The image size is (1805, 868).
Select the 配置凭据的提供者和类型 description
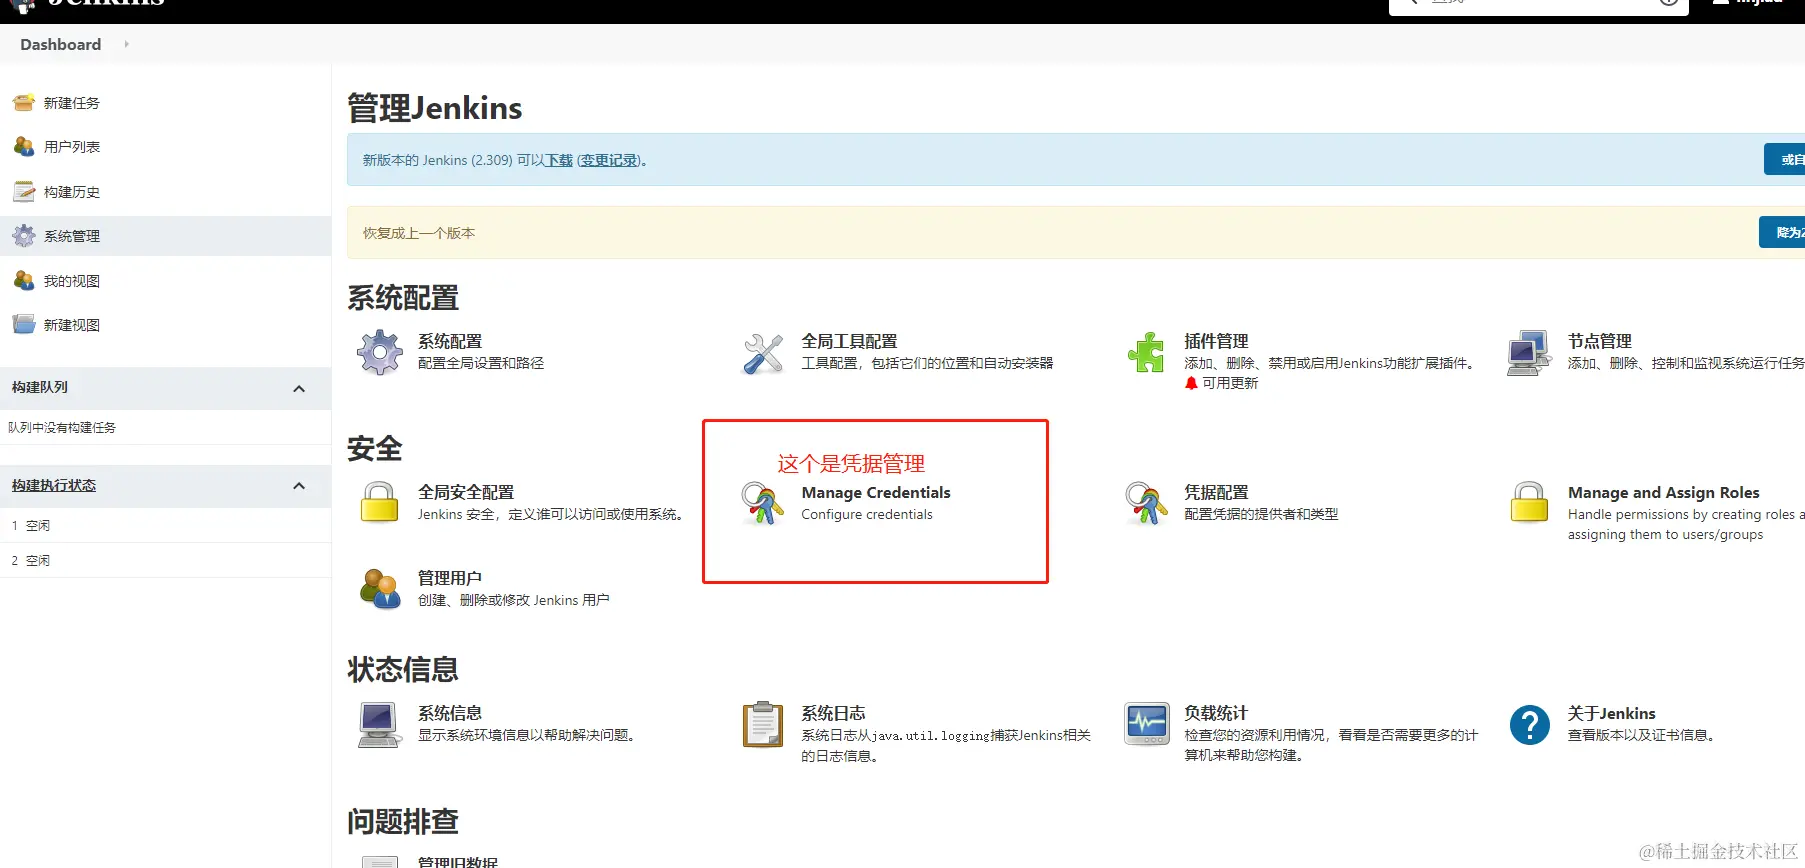click(1261, 514)
